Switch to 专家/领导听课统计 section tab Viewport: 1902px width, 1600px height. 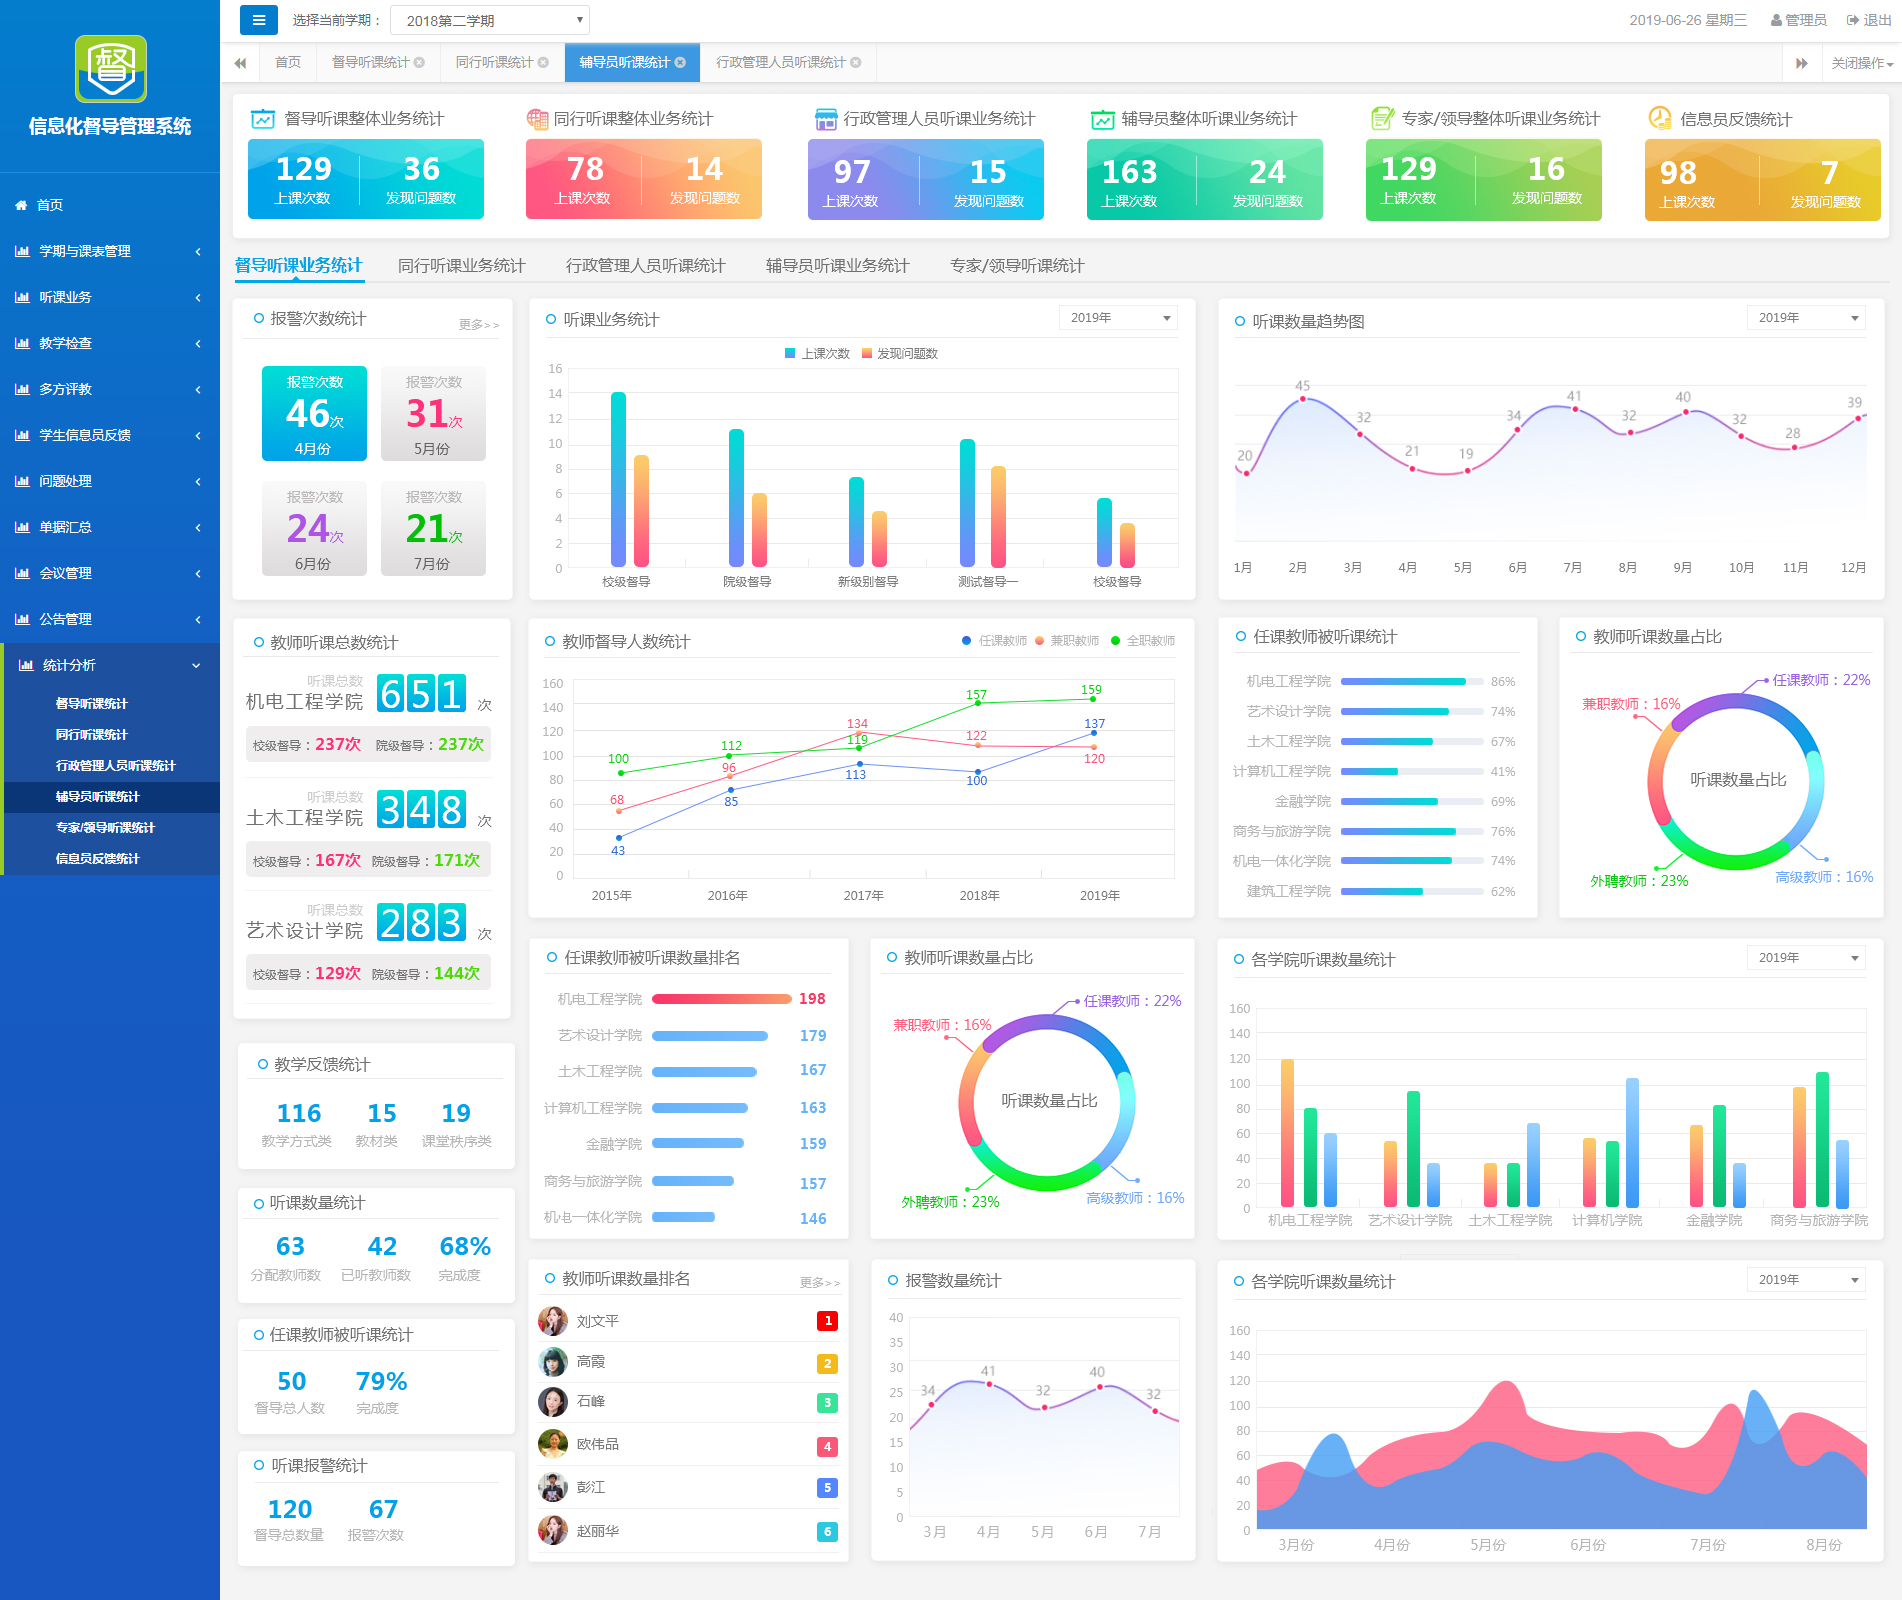[1017, 266]
